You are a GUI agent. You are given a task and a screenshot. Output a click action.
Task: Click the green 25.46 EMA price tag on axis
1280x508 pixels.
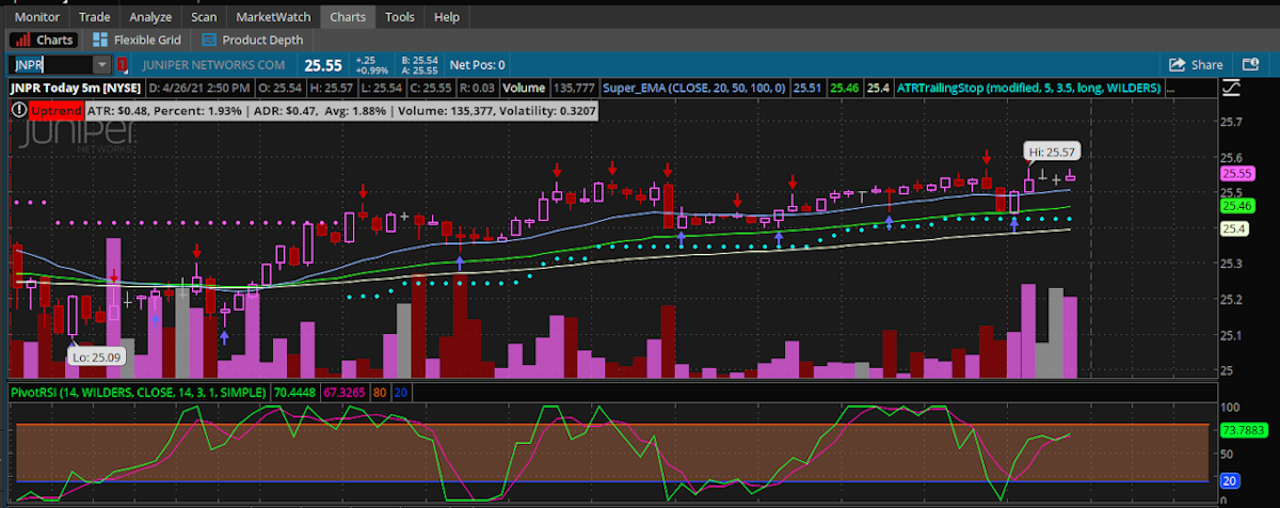click(1237, 206)
